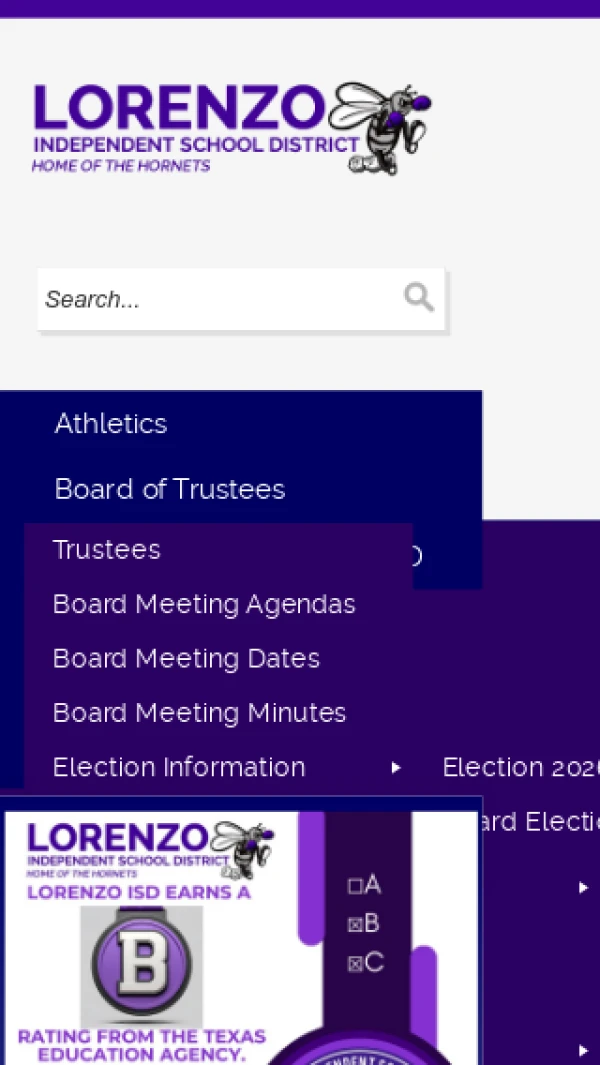Toggle the C checkbox on the banner
This screenshot has width=600, height=1065.
tap(355, 963)
